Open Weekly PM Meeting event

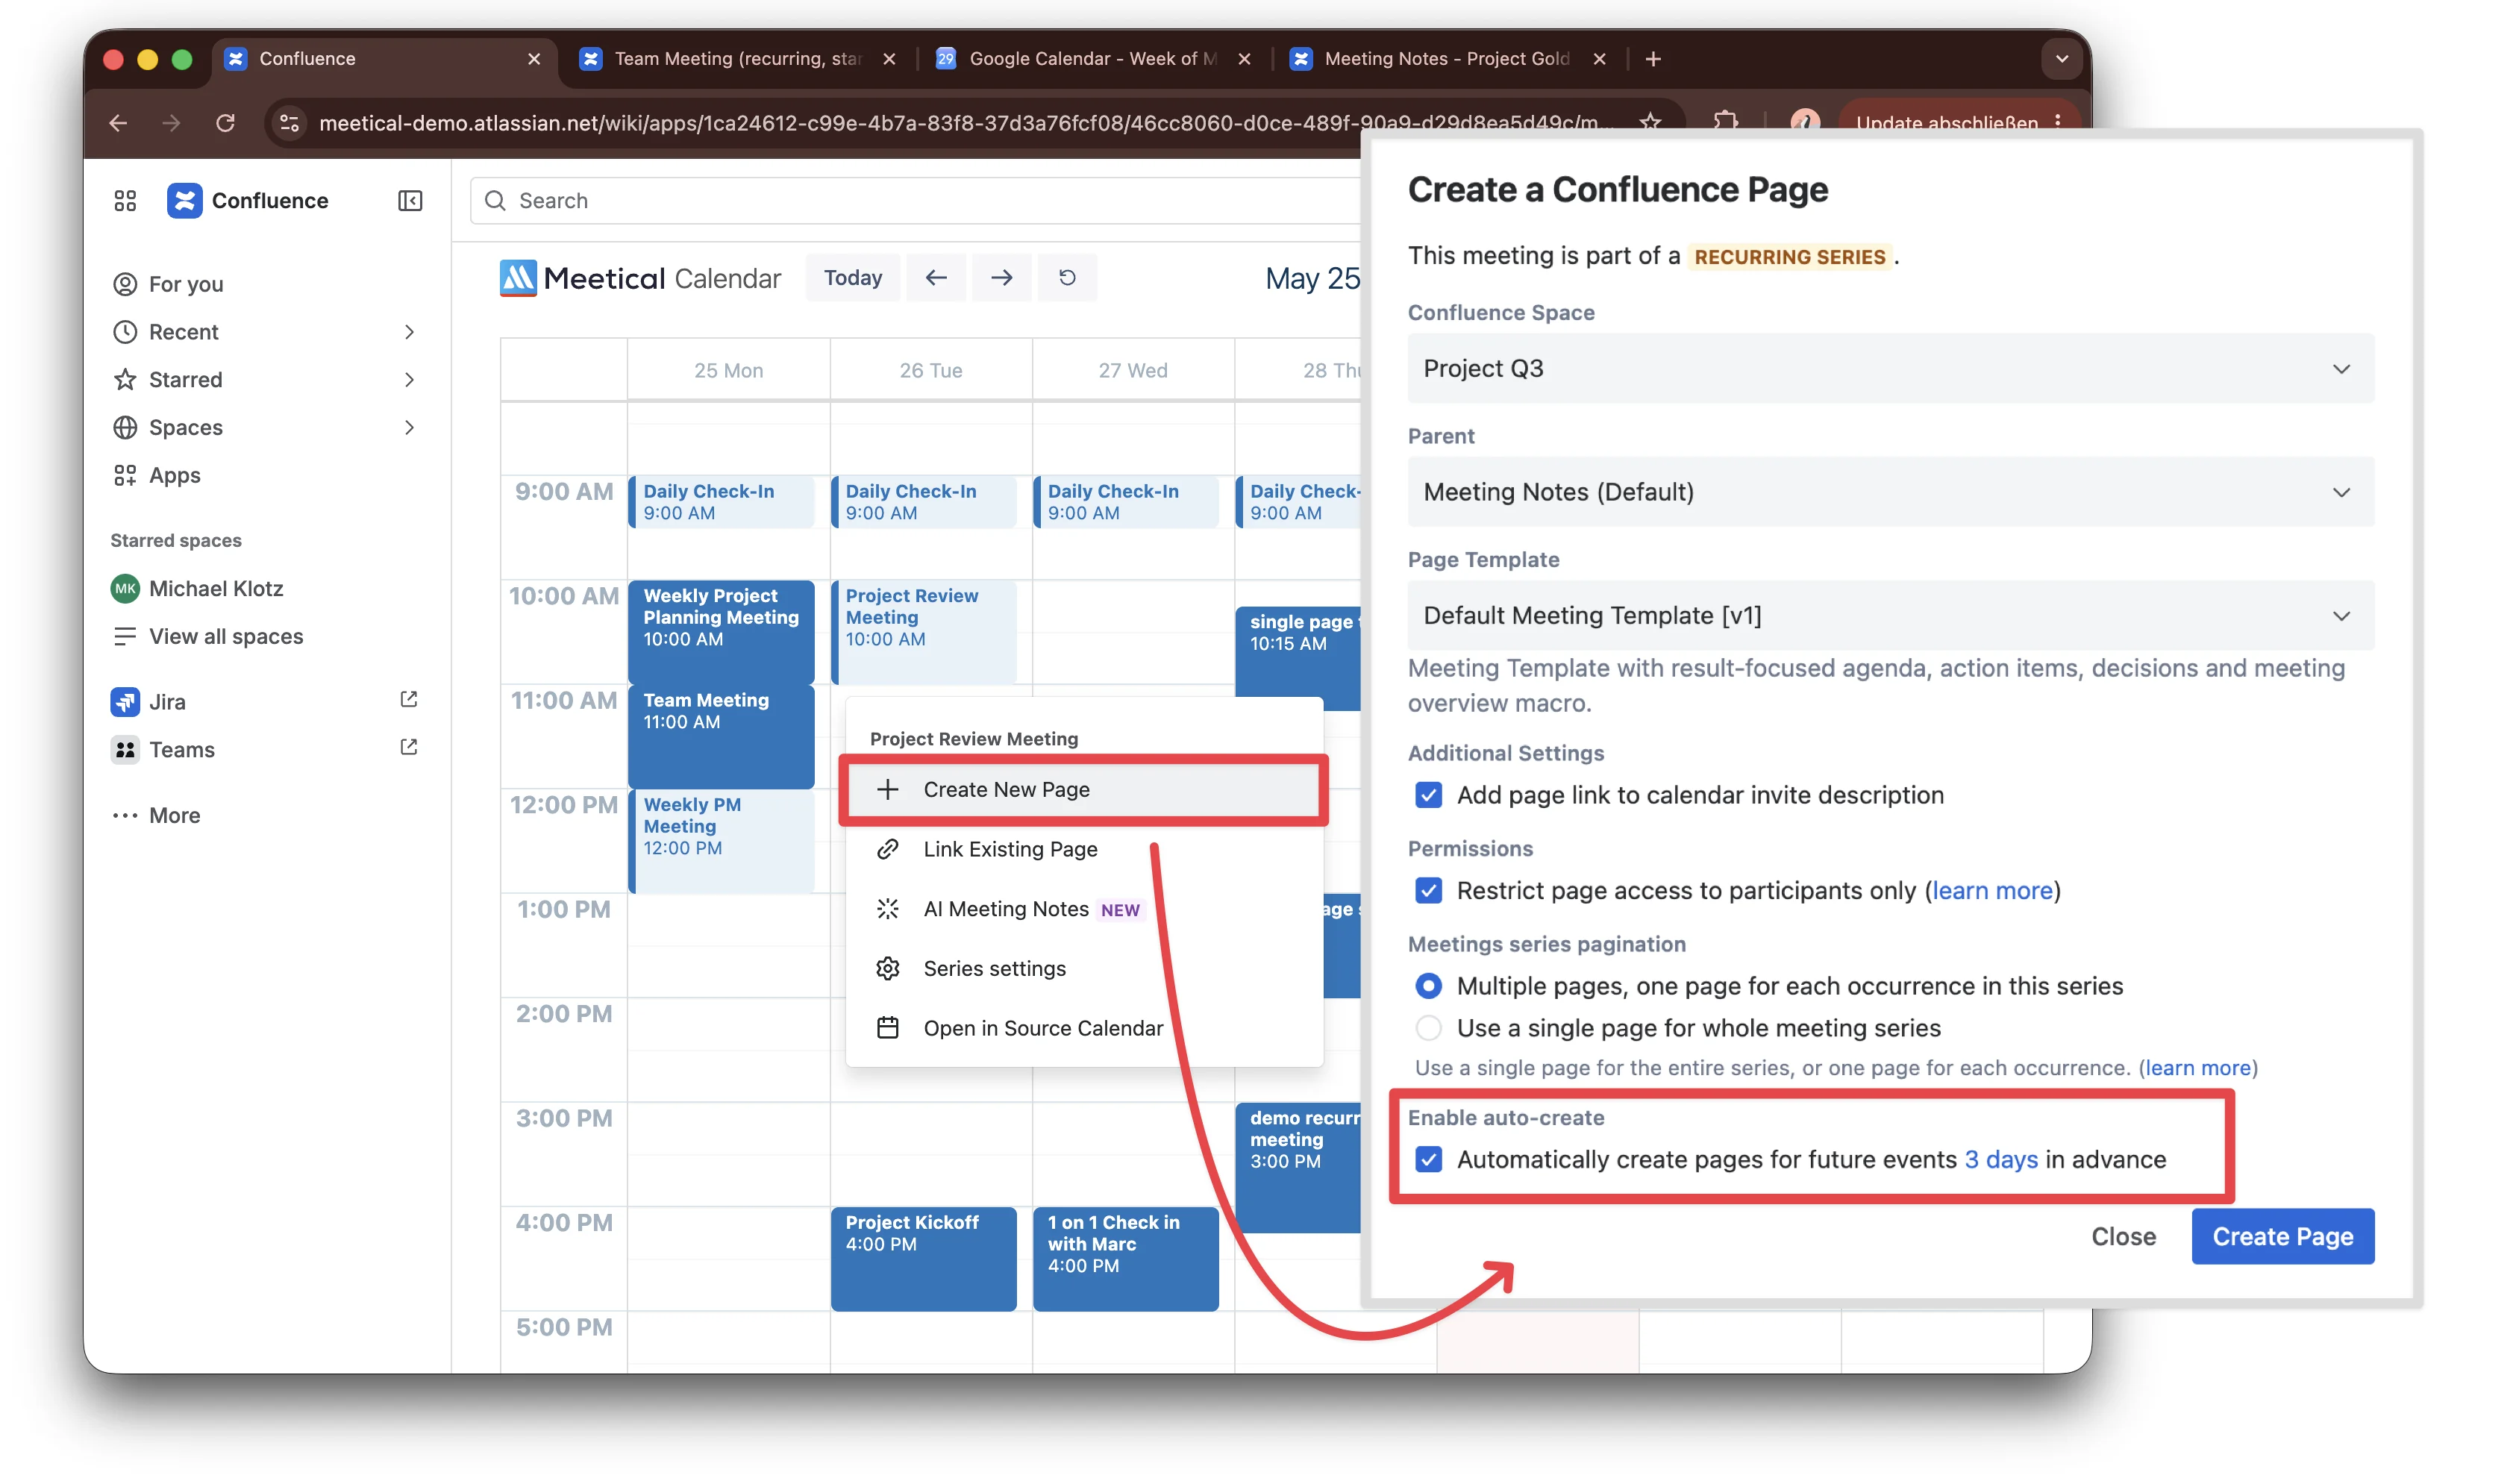tap(721, 841)
